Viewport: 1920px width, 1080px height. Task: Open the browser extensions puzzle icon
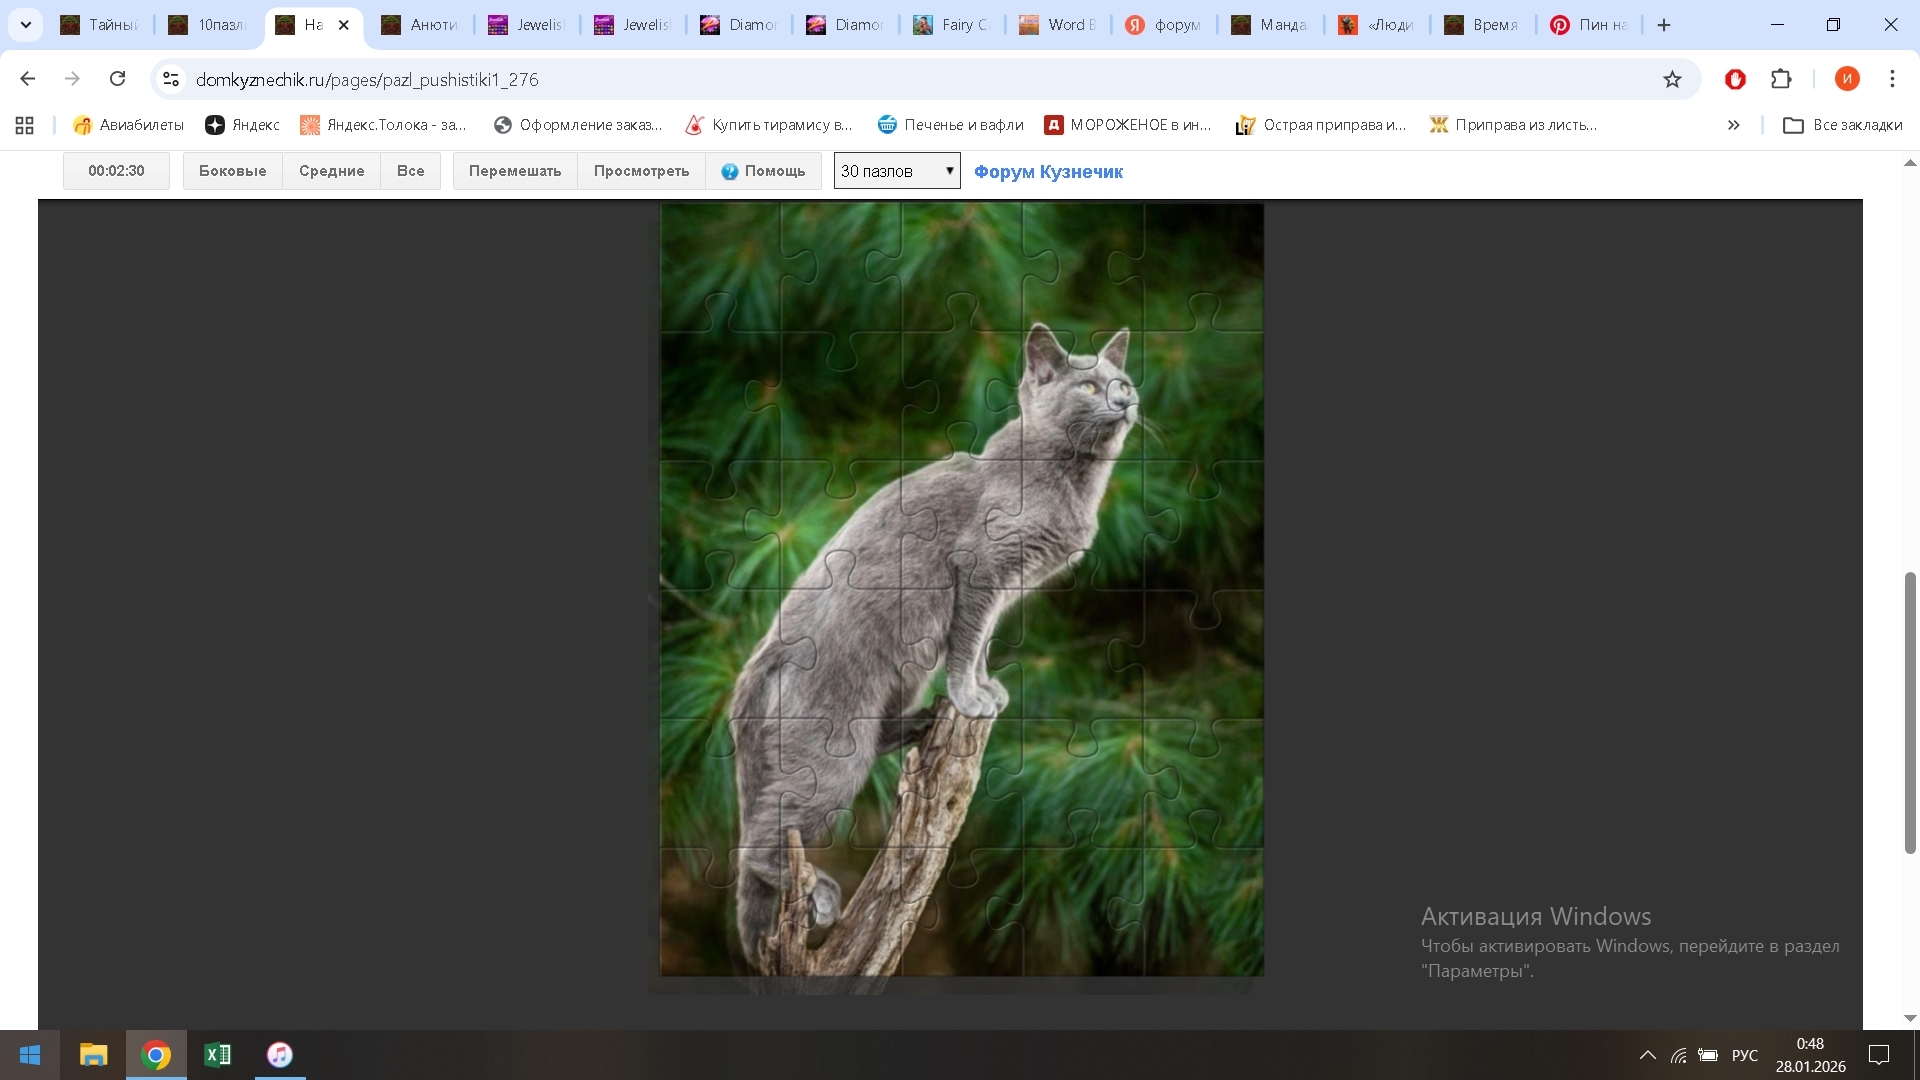1781,79
